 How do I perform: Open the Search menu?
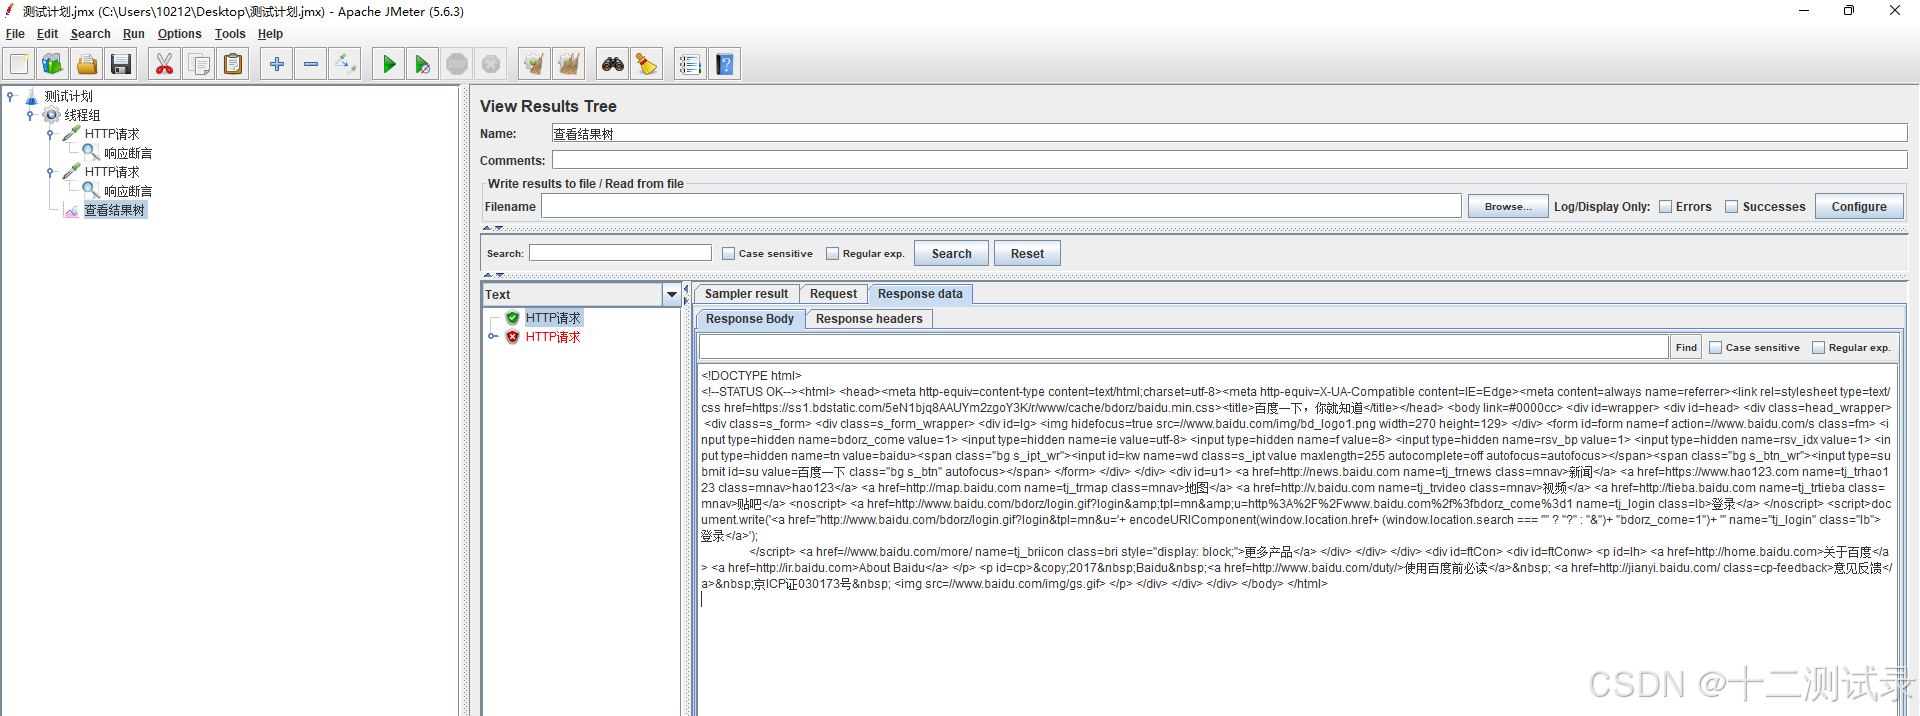pos(90,34)
